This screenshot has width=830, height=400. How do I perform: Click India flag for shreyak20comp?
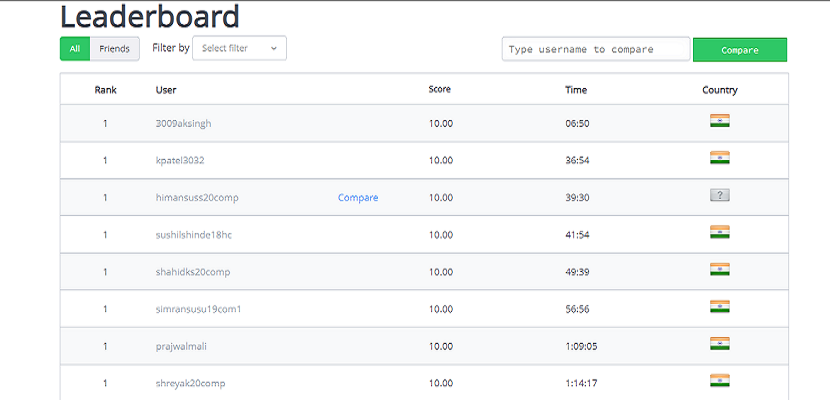[x=719, y=380]
